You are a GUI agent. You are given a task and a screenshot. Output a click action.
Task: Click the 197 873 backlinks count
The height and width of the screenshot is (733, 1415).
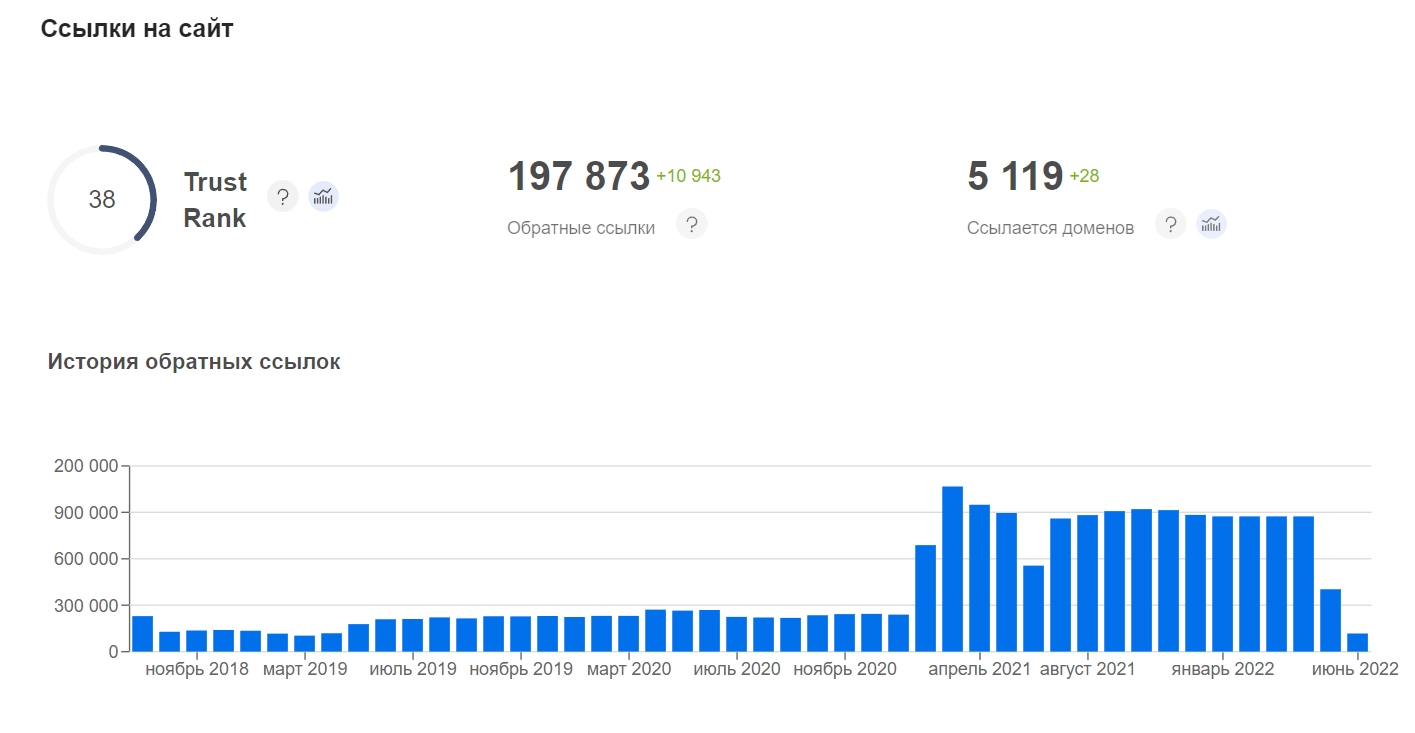579,177
